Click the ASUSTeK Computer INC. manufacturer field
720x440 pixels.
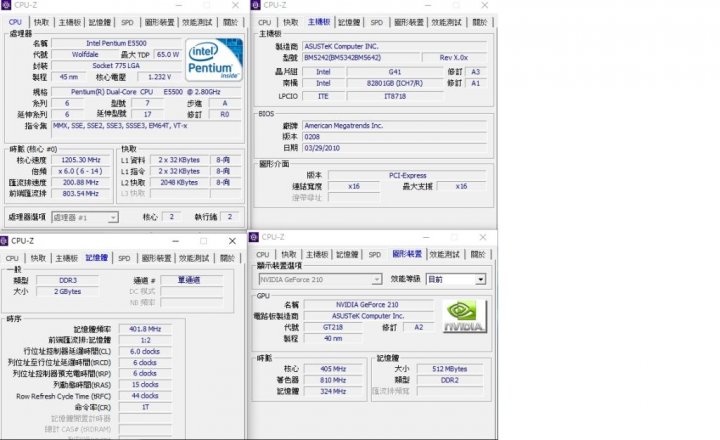pos(394,46)
